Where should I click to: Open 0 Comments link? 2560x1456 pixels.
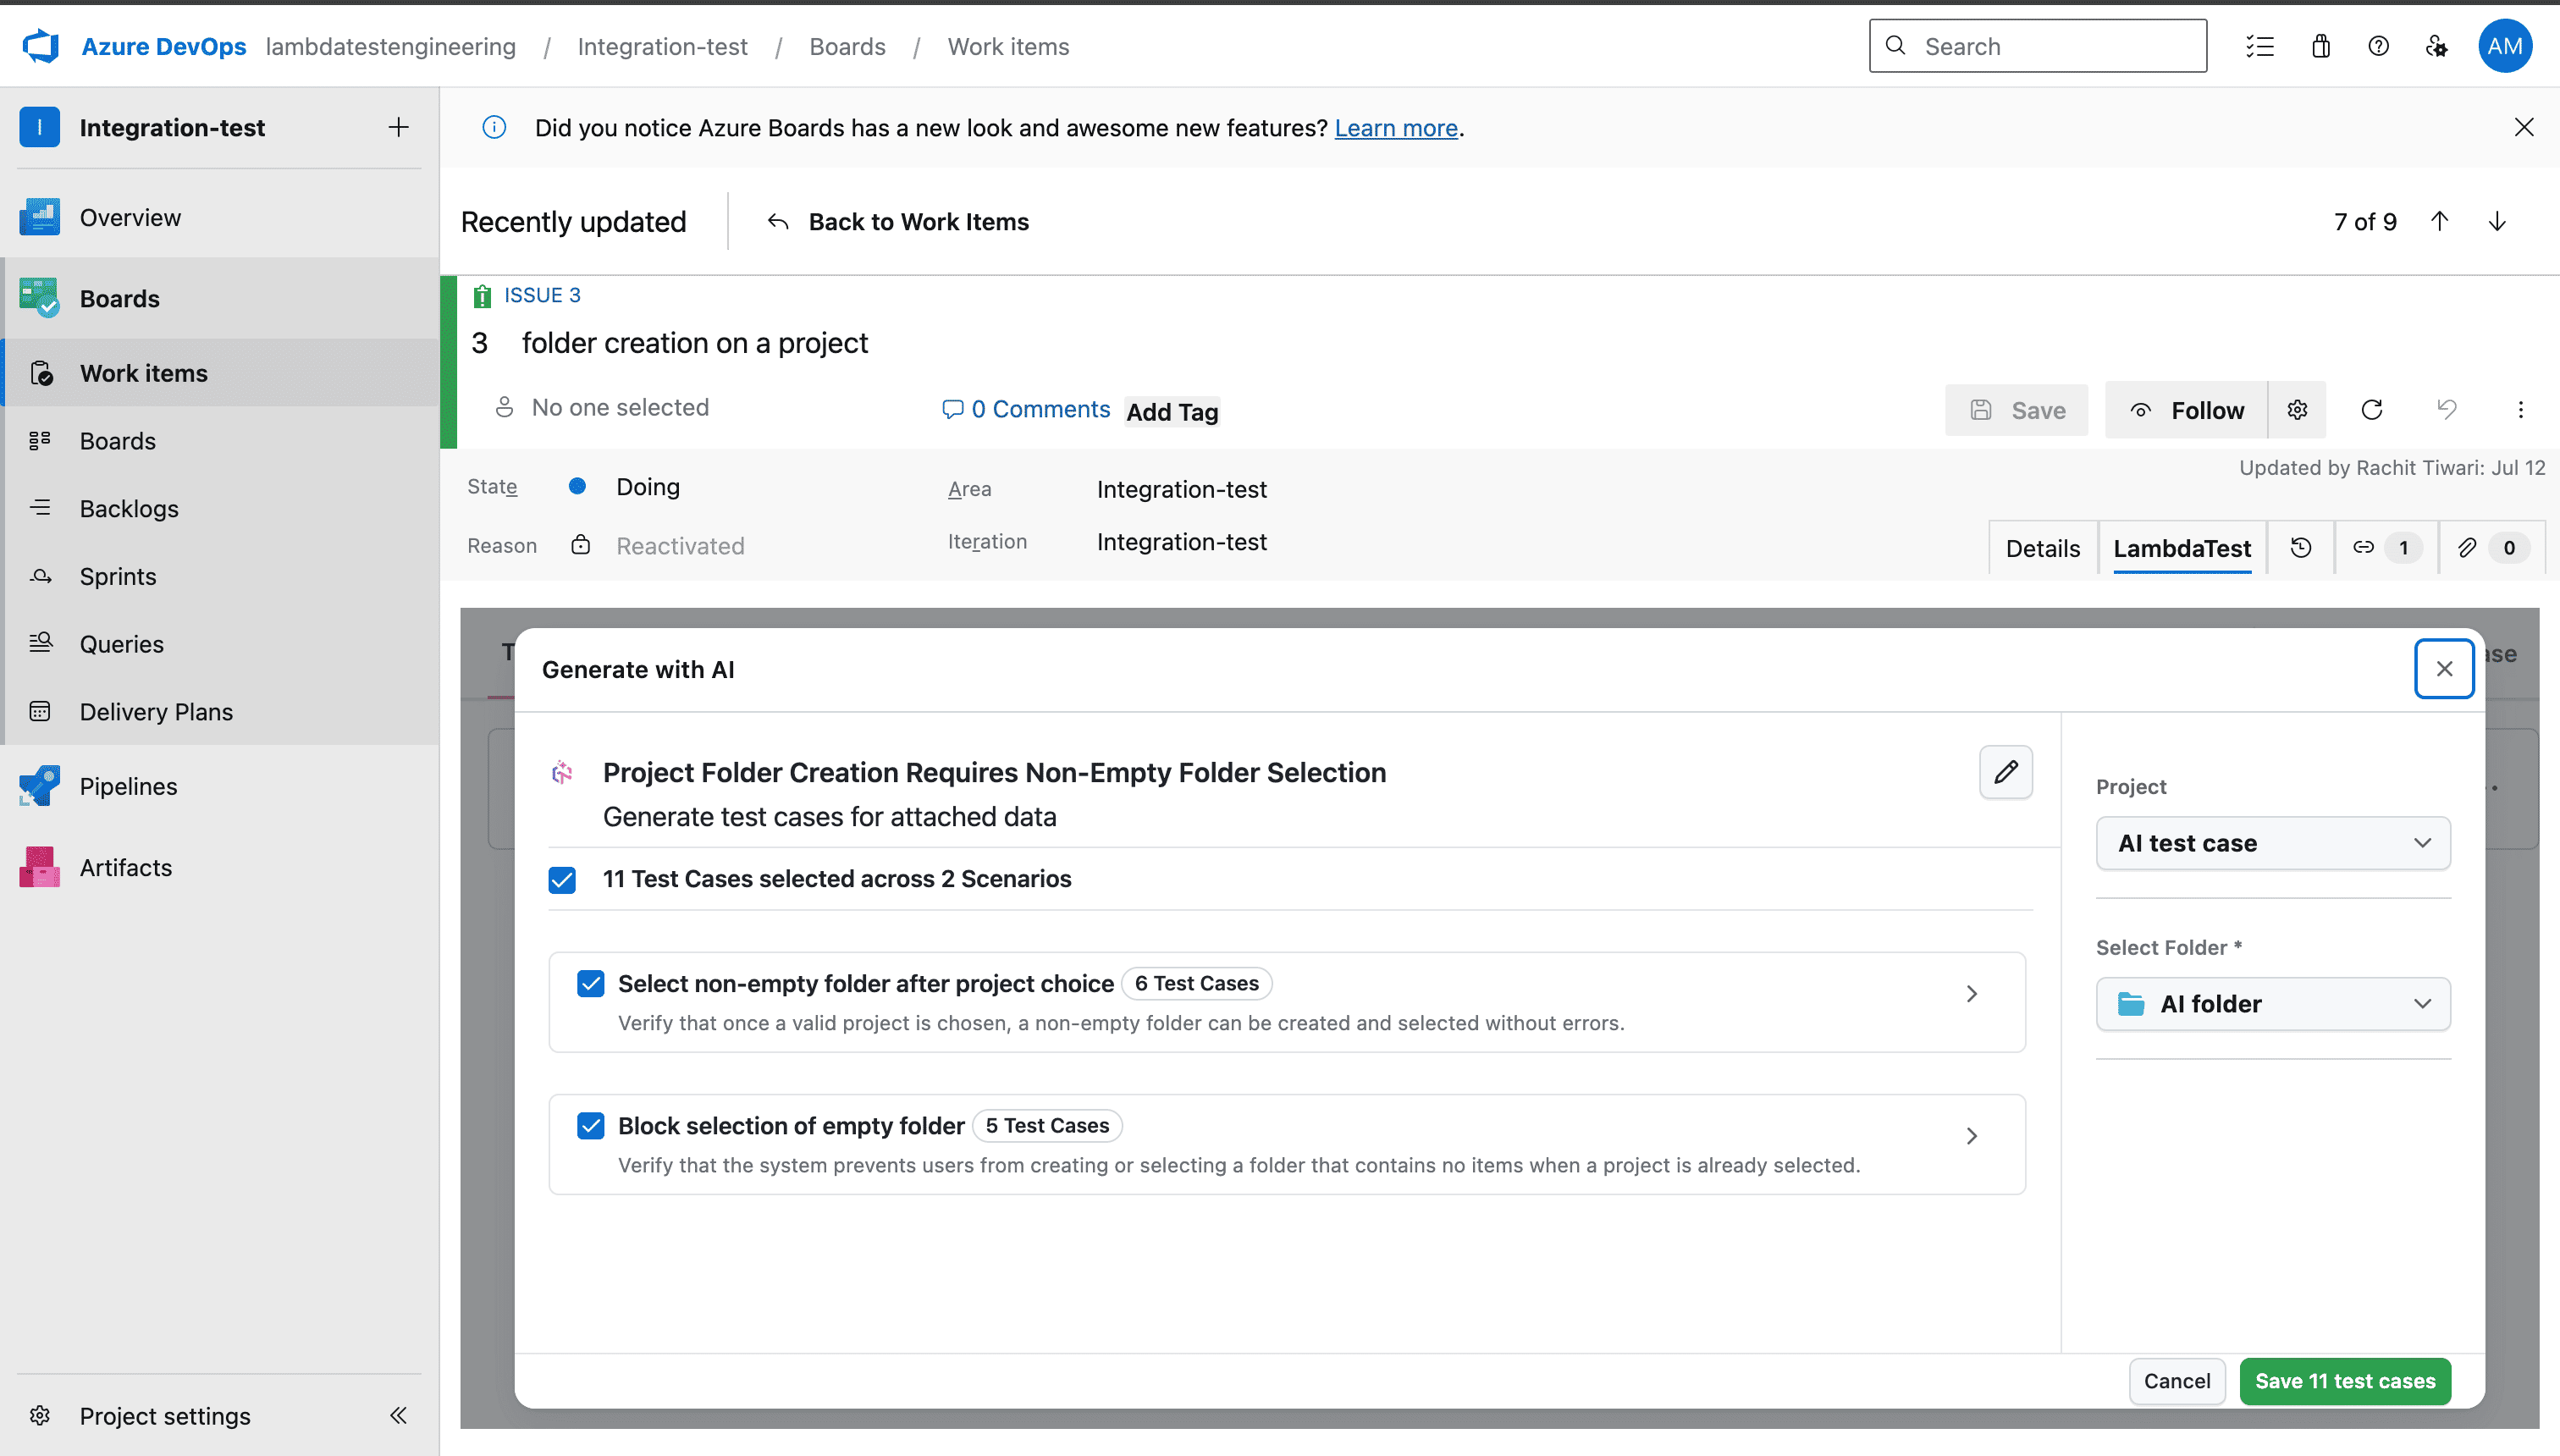(1026, 409)
